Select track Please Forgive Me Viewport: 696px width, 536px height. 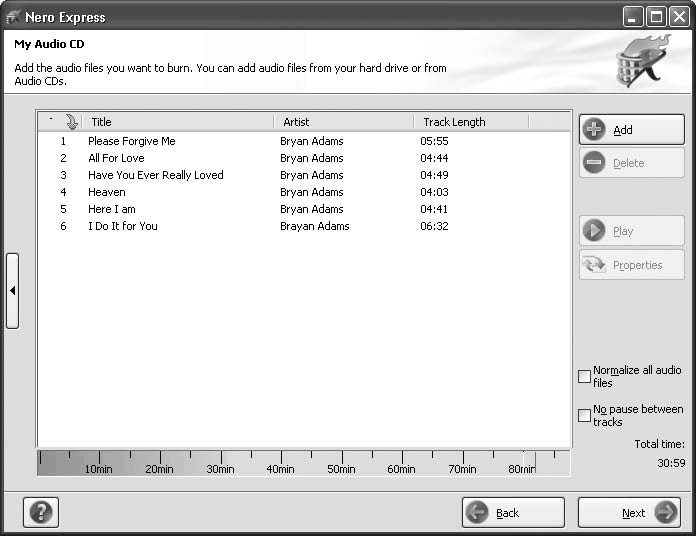click(x=131, y=141)
